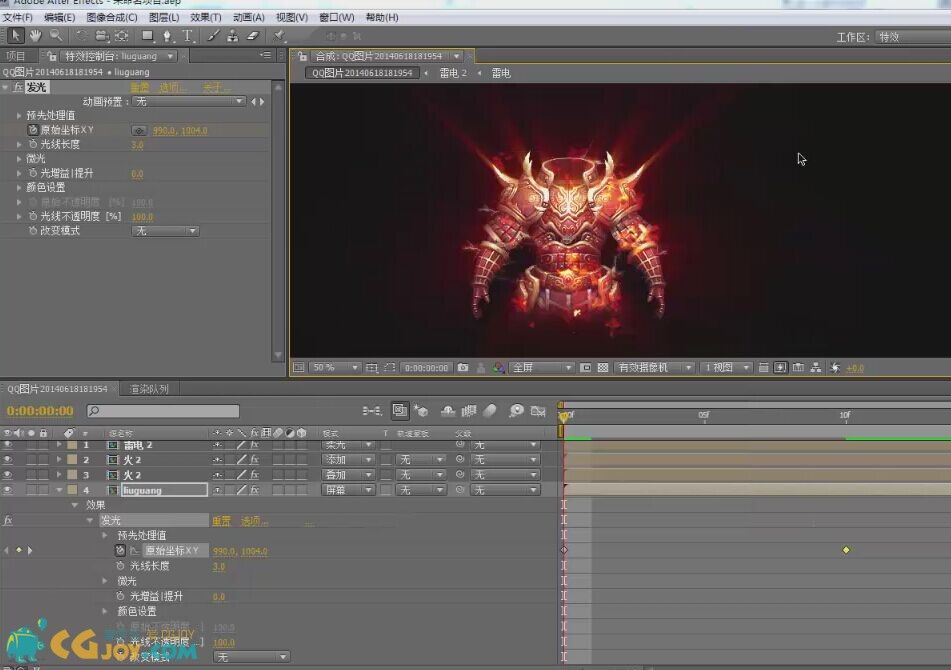Select the Unified Camera tool
951x670 pixels.
click(x=102, y=36)
